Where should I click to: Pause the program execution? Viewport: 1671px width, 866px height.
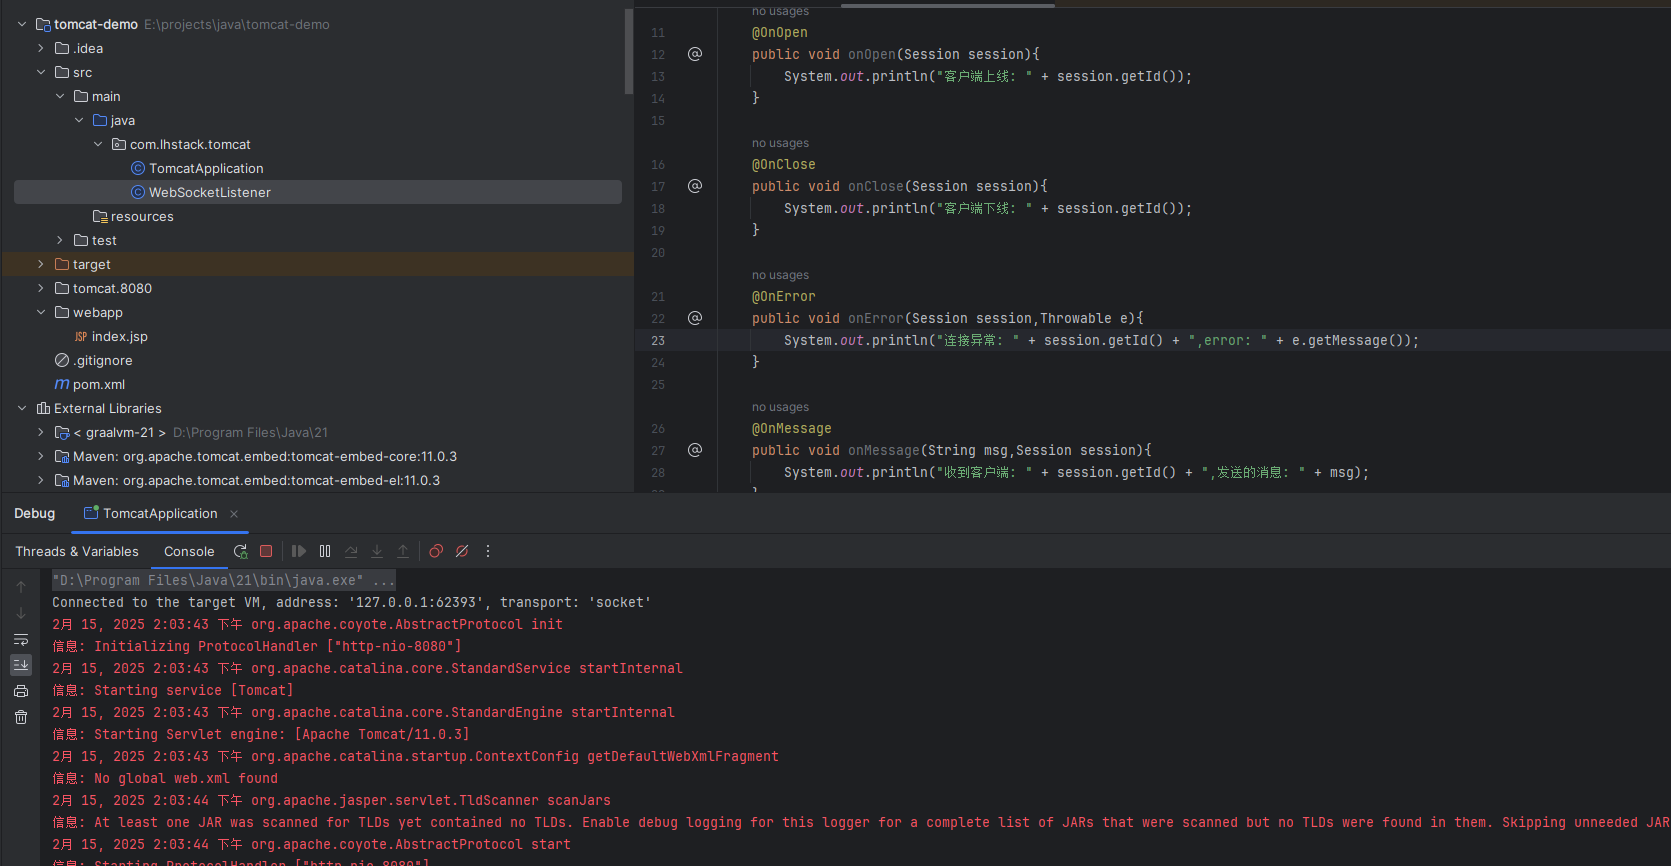pos(325,551)
